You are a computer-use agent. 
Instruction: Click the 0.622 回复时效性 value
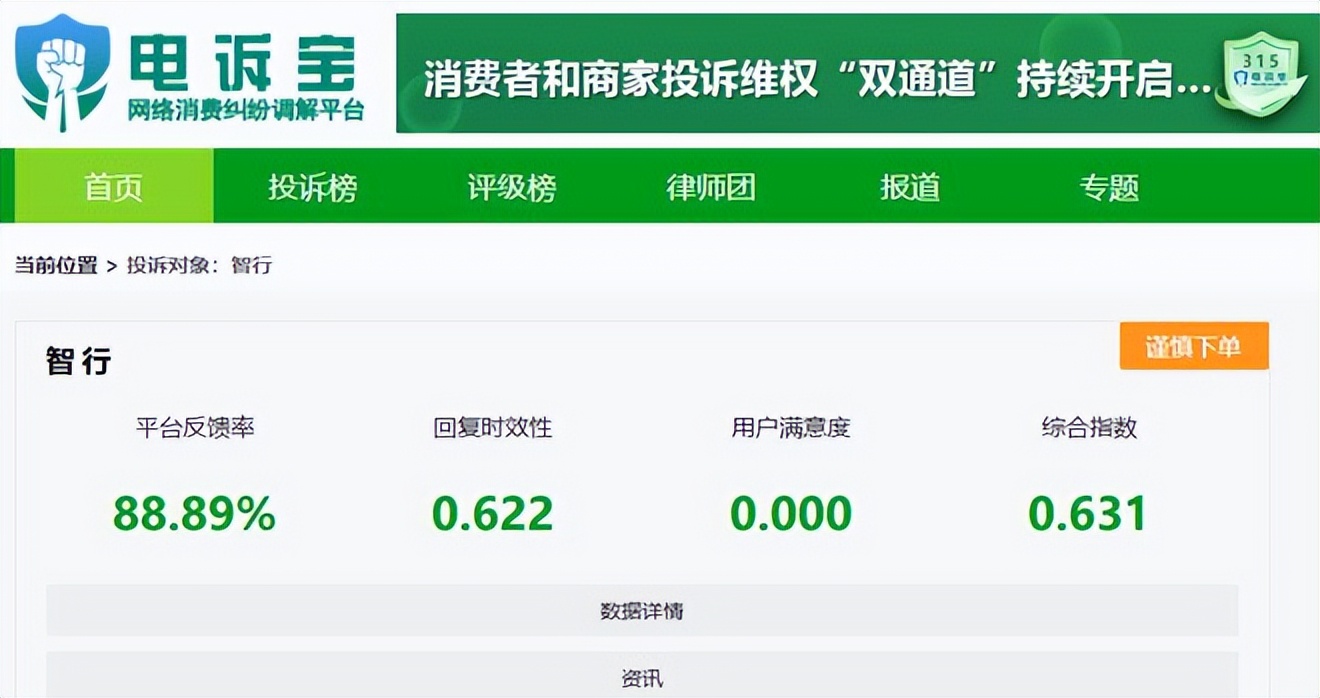[x=493, y=513]
